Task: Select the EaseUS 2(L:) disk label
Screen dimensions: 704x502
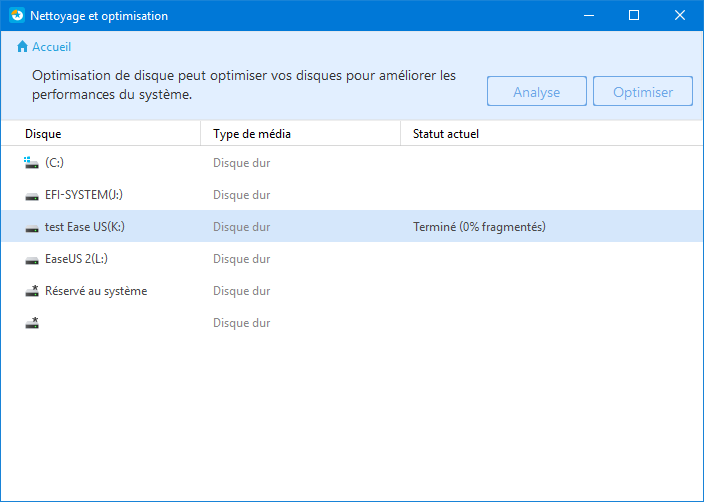Action: 76,259
